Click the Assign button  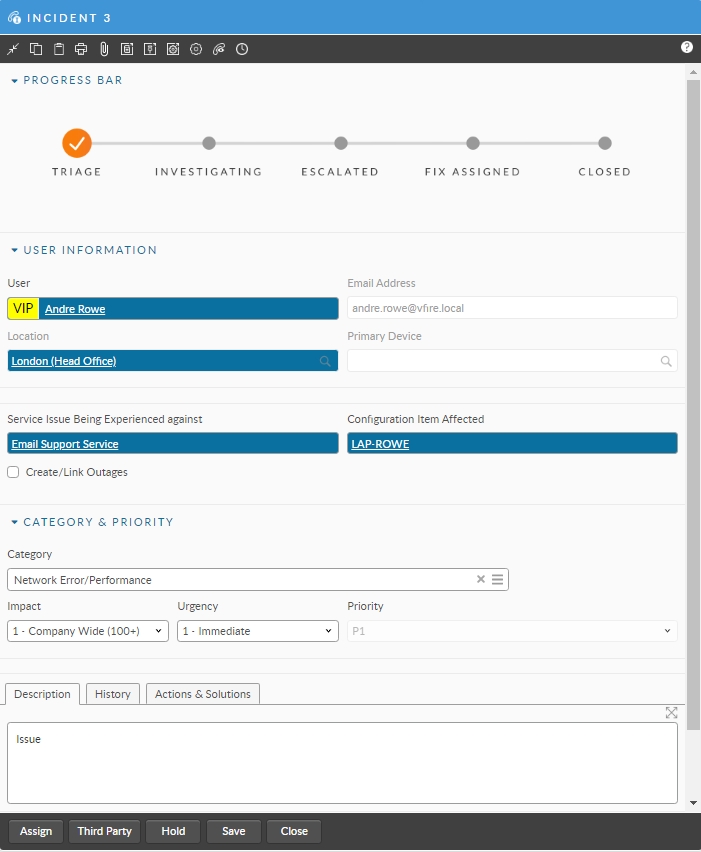tap(36, 832)
